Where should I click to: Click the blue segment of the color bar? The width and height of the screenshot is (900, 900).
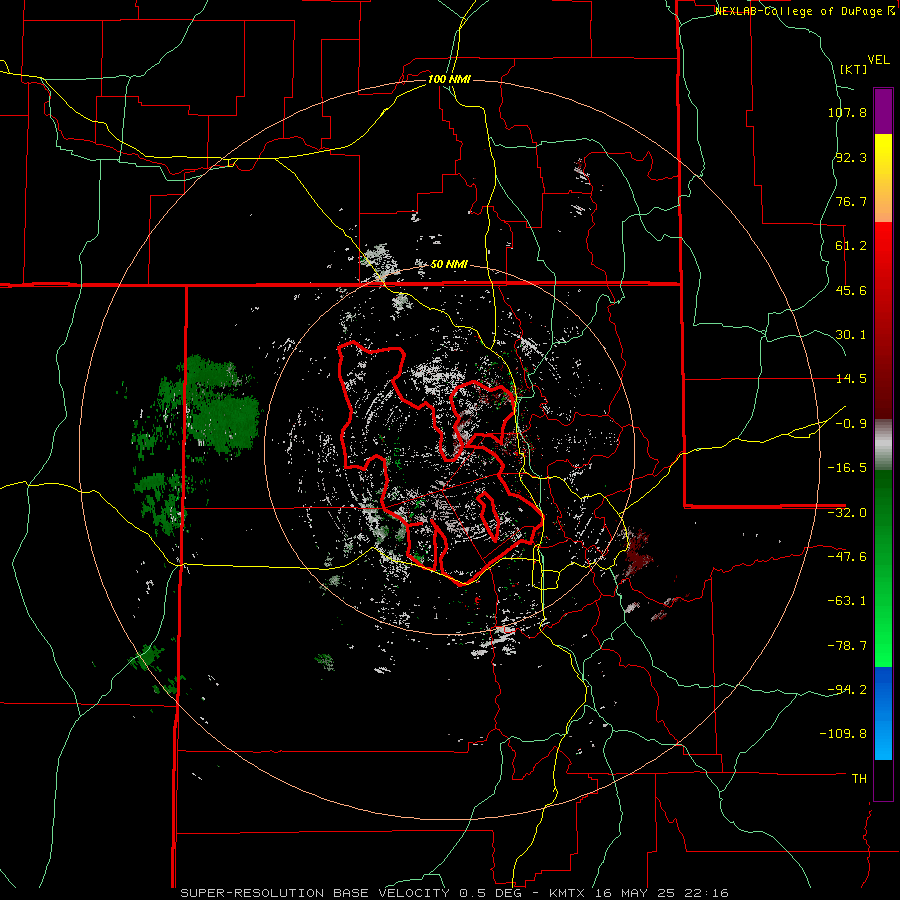[883, 713]
